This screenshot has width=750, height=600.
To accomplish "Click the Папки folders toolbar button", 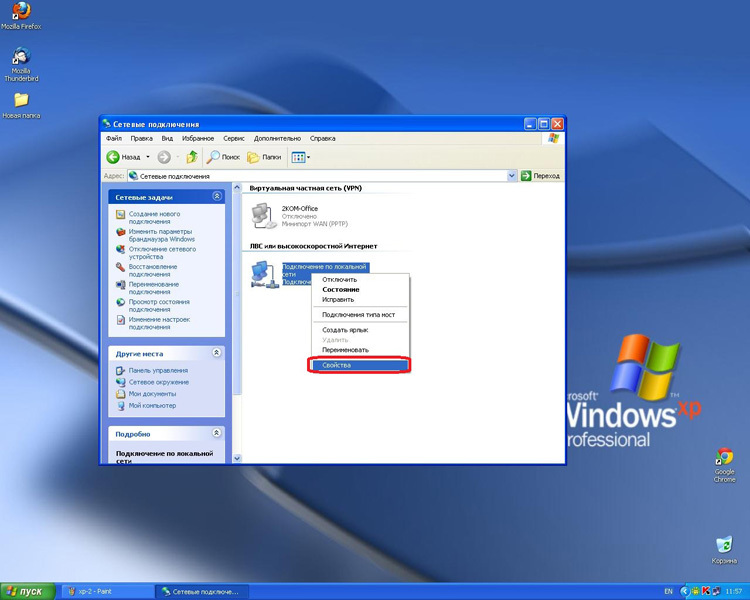I will (x=264, y=157).
